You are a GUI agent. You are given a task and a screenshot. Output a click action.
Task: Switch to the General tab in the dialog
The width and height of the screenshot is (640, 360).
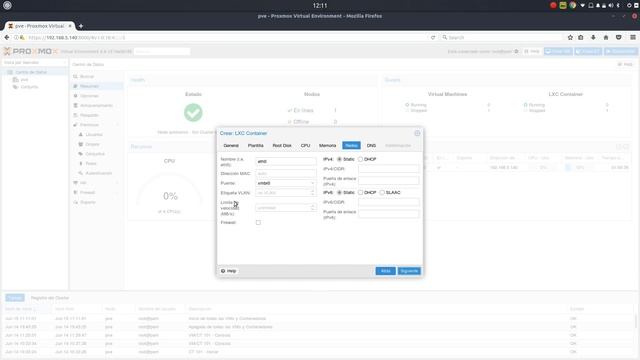pos(231,145)
